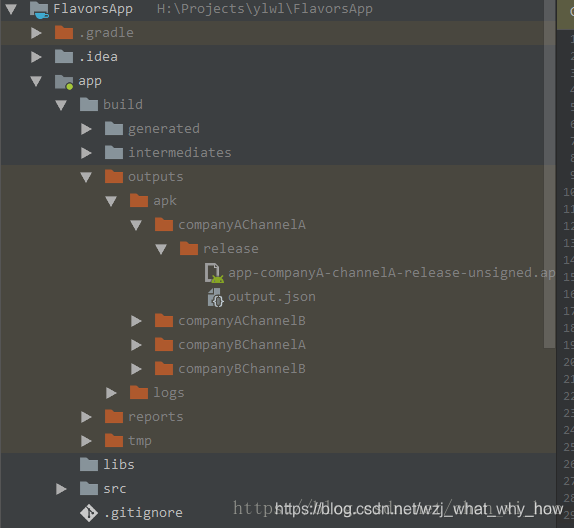This screenshot has width=574, height=528.
Task: Expand the .idea folder arrow
Action: click(36, 57)
